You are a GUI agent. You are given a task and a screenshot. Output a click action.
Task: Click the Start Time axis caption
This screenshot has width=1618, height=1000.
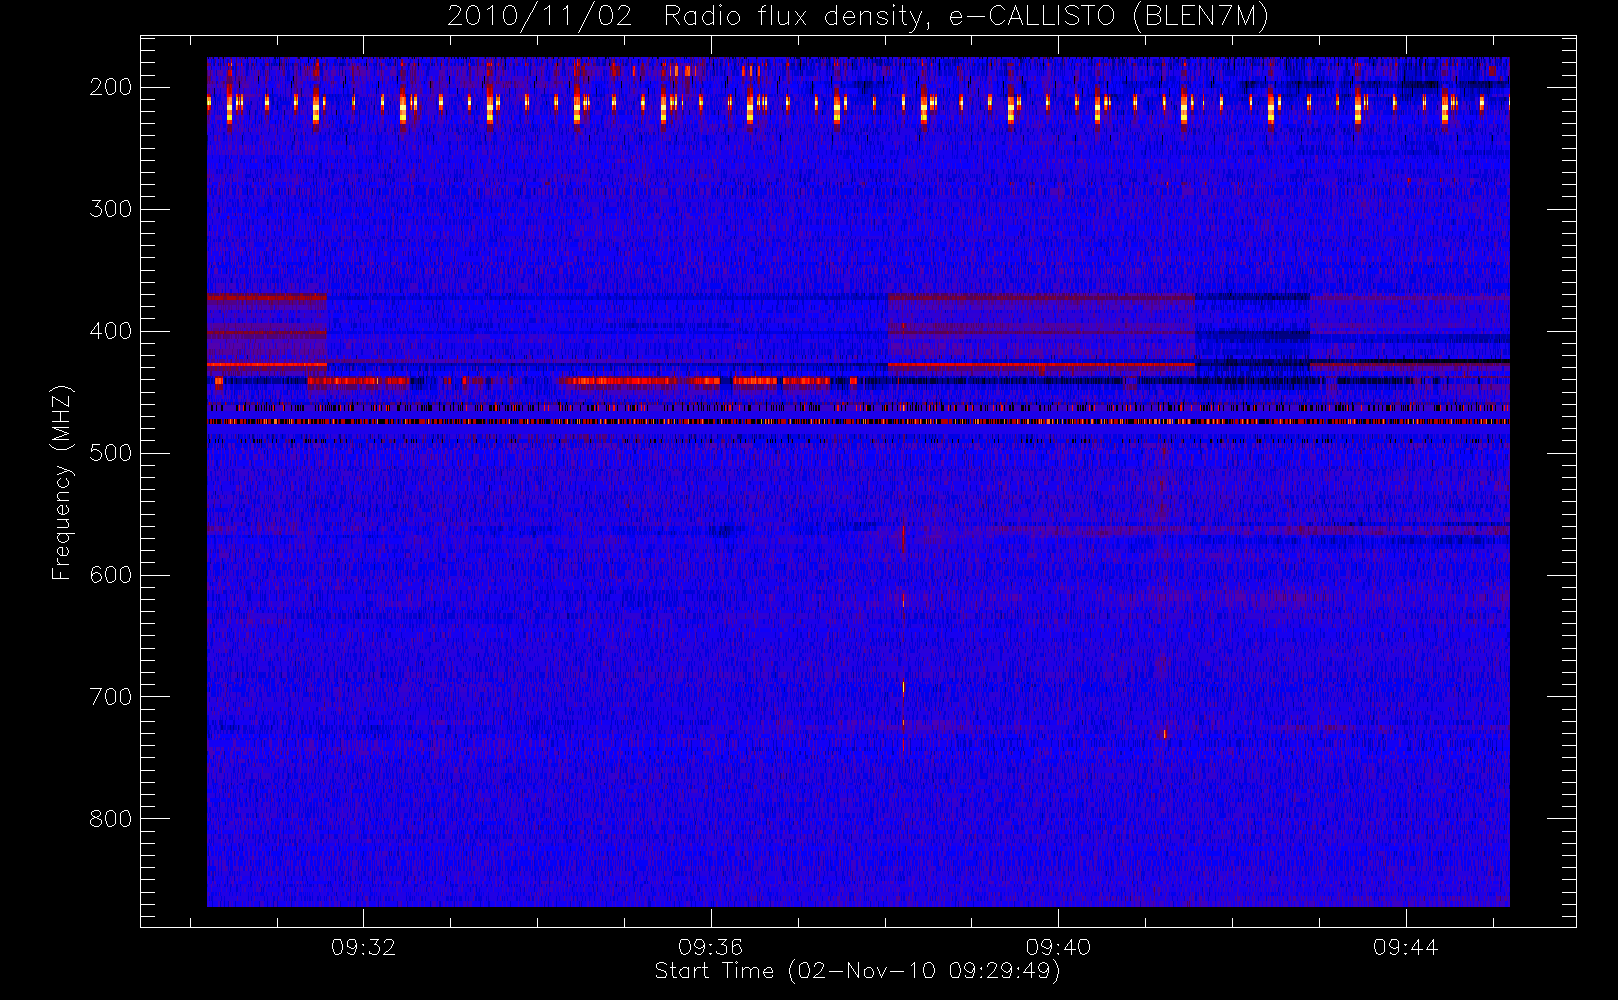click(858, 971)
